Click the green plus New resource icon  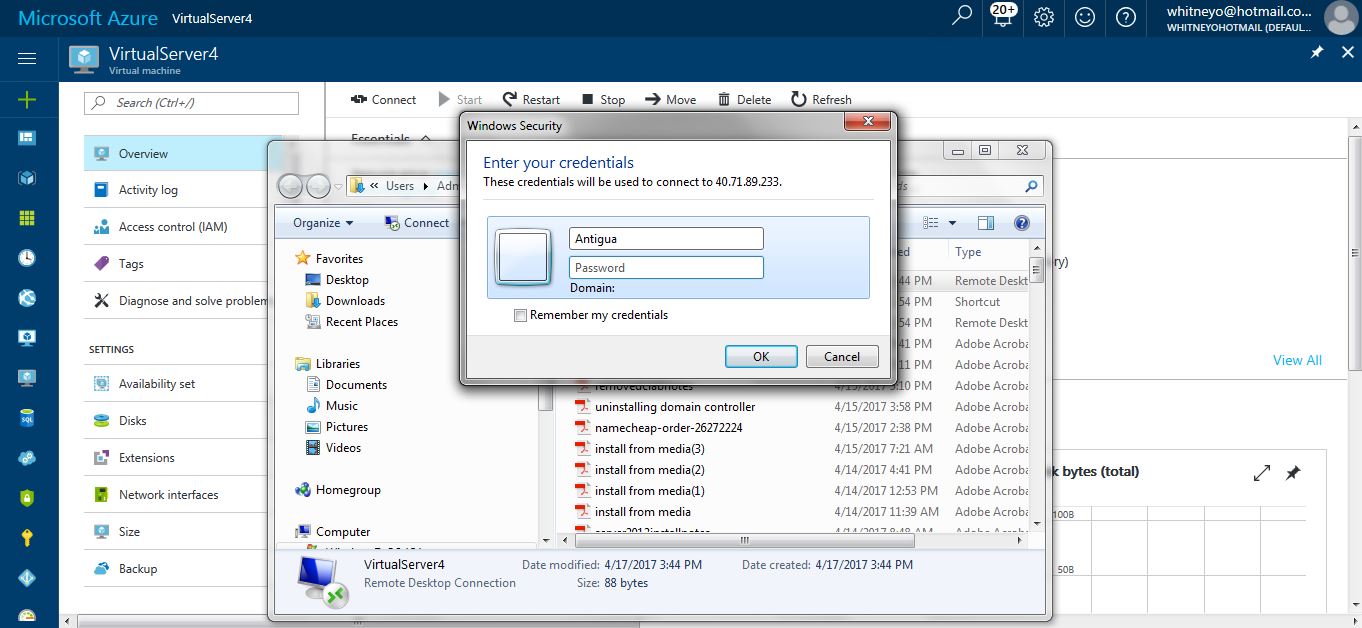[27, 99]
